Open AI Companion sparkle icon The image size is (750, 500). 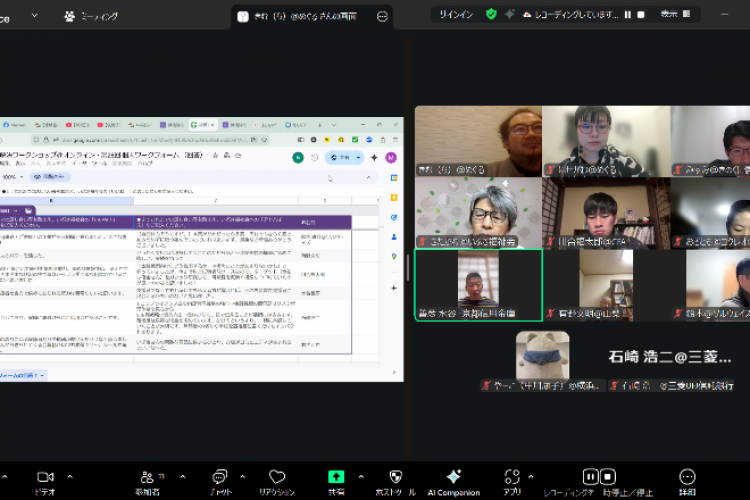(454, 477)
